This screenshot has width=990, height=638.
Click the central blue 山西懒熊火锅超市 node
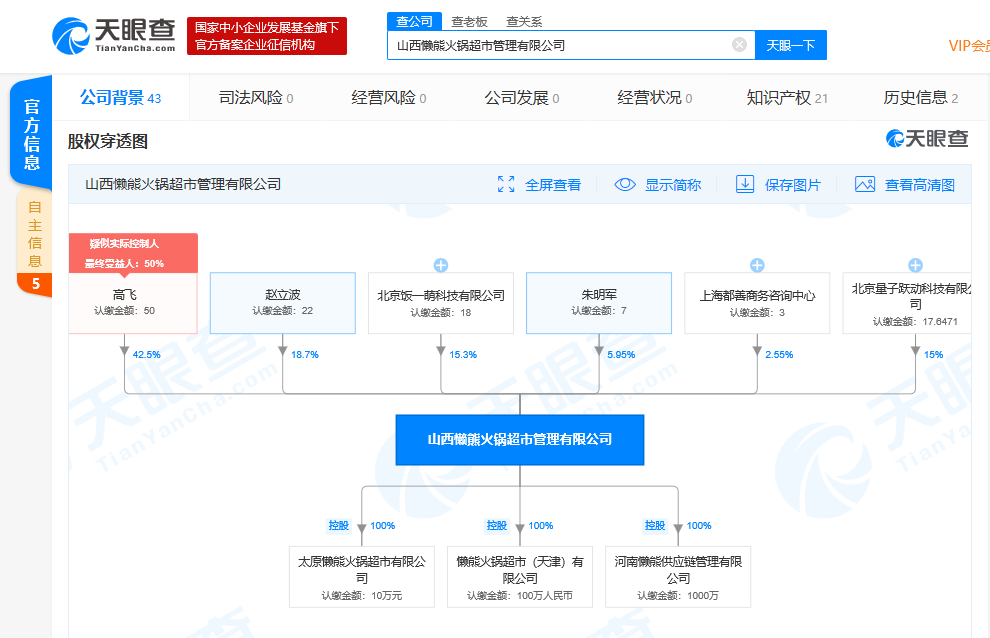(x=520, y=440)
